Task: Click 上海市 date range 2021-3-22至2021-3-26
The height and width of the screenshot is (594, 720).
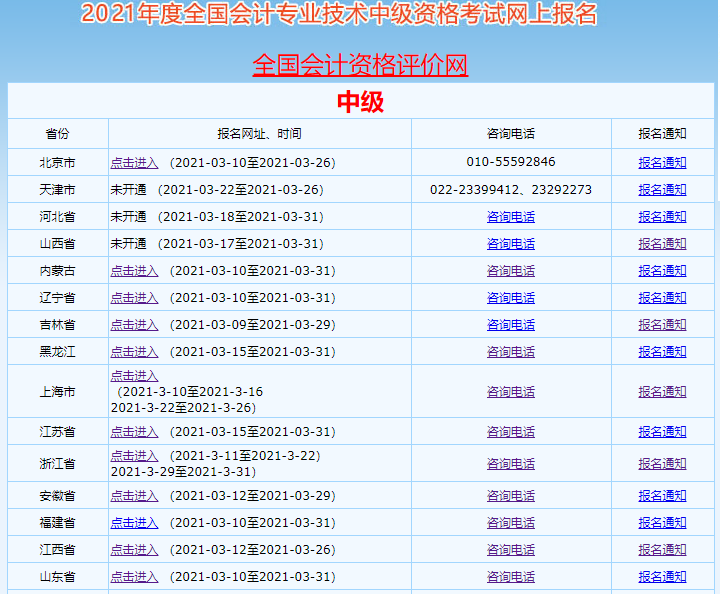Action: coord(183,408)
